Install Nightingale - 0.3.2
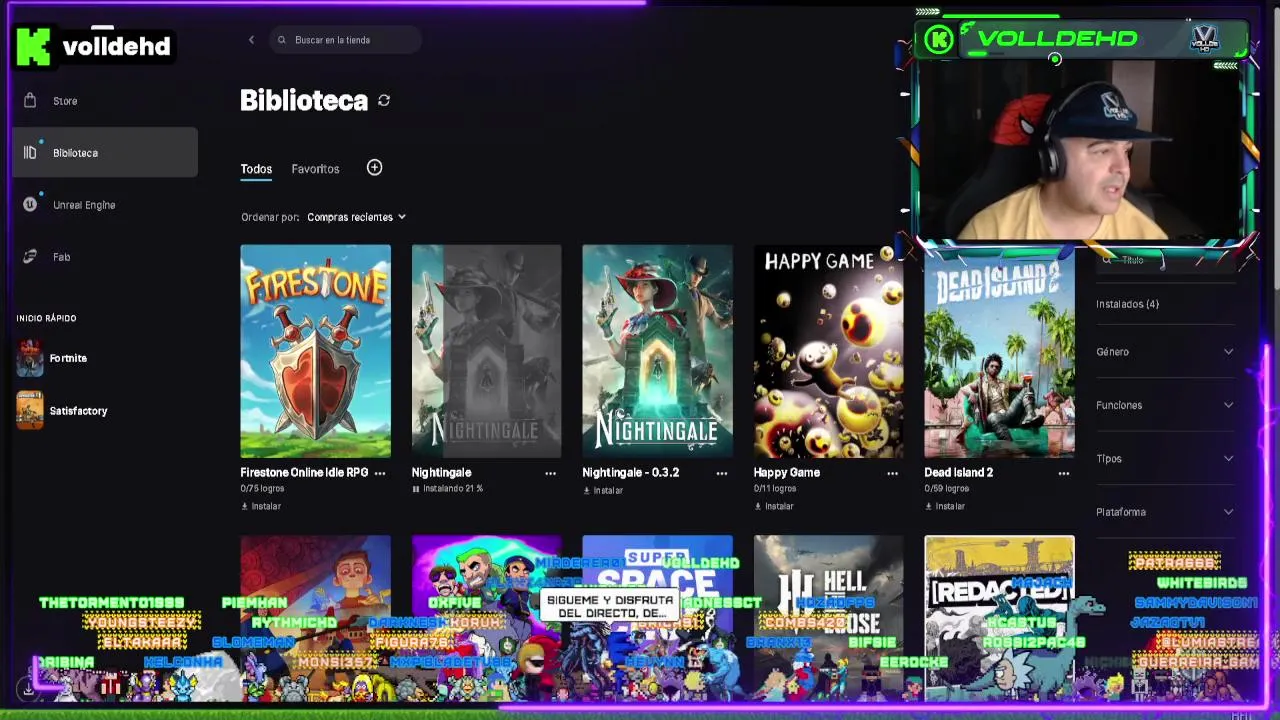 (x=603, y=490)
